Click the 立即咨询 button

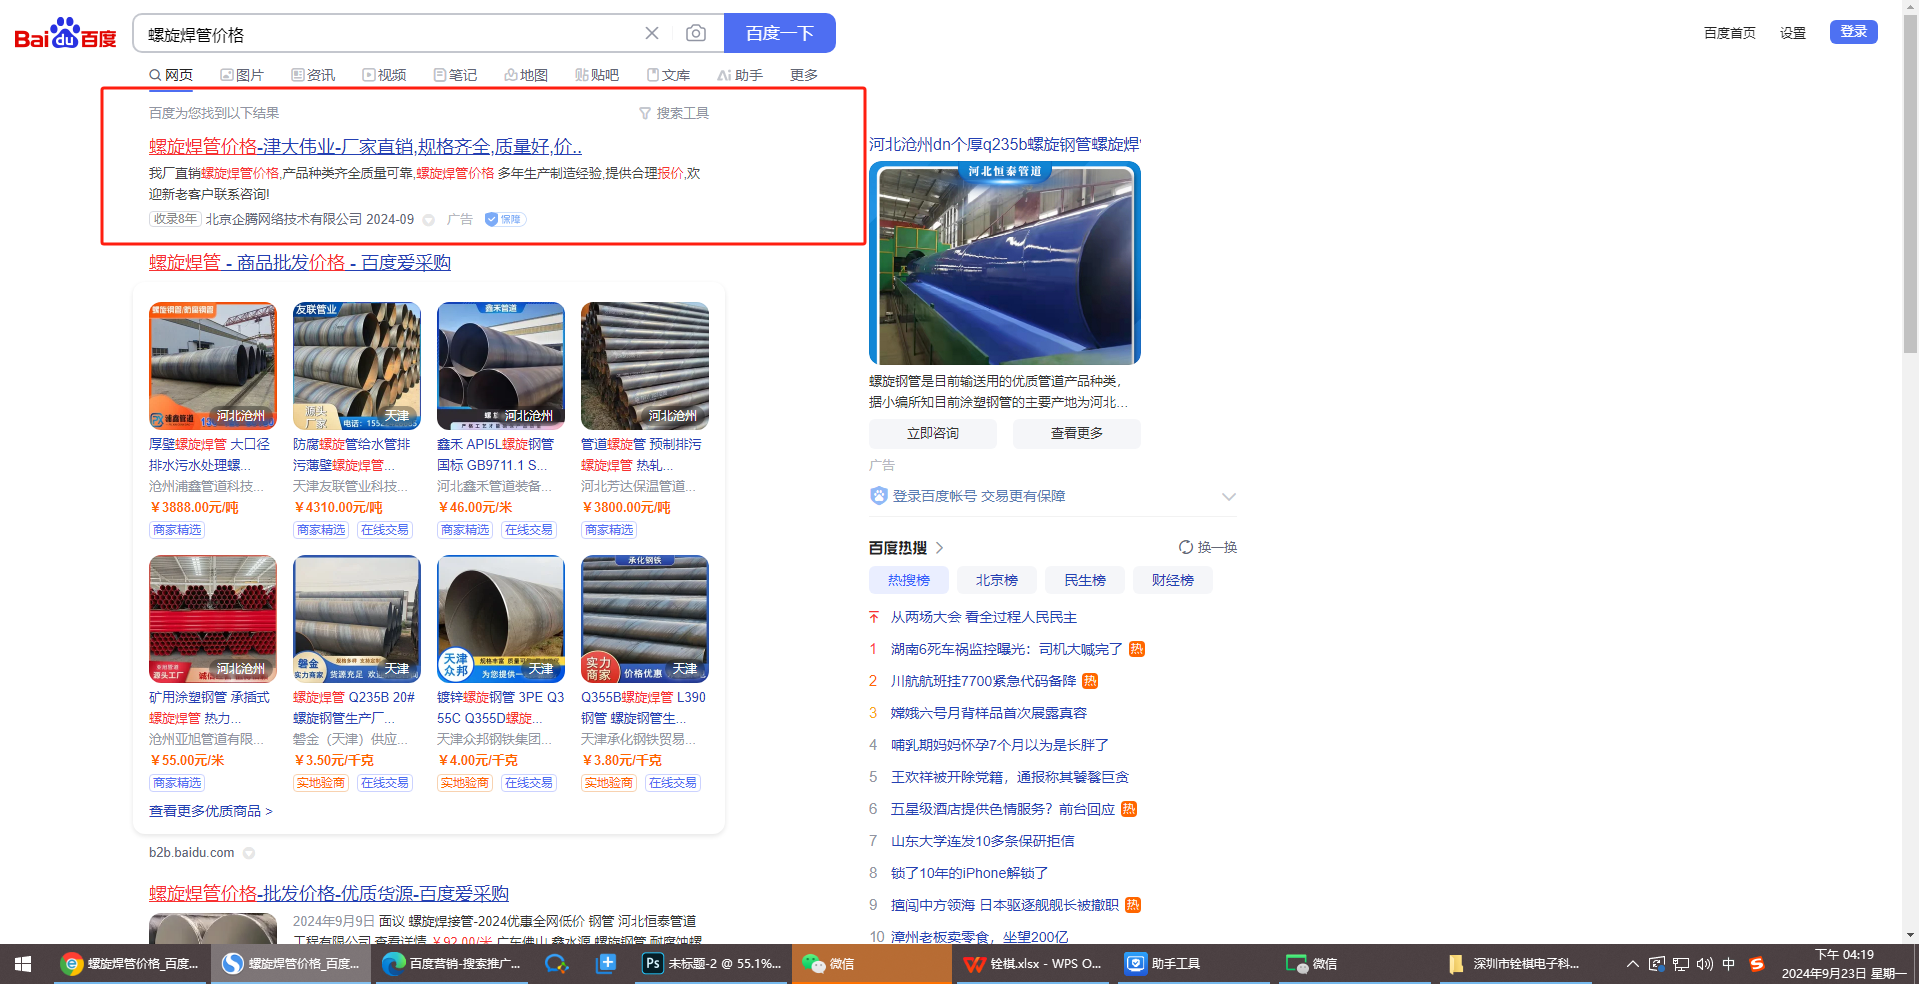933,433
